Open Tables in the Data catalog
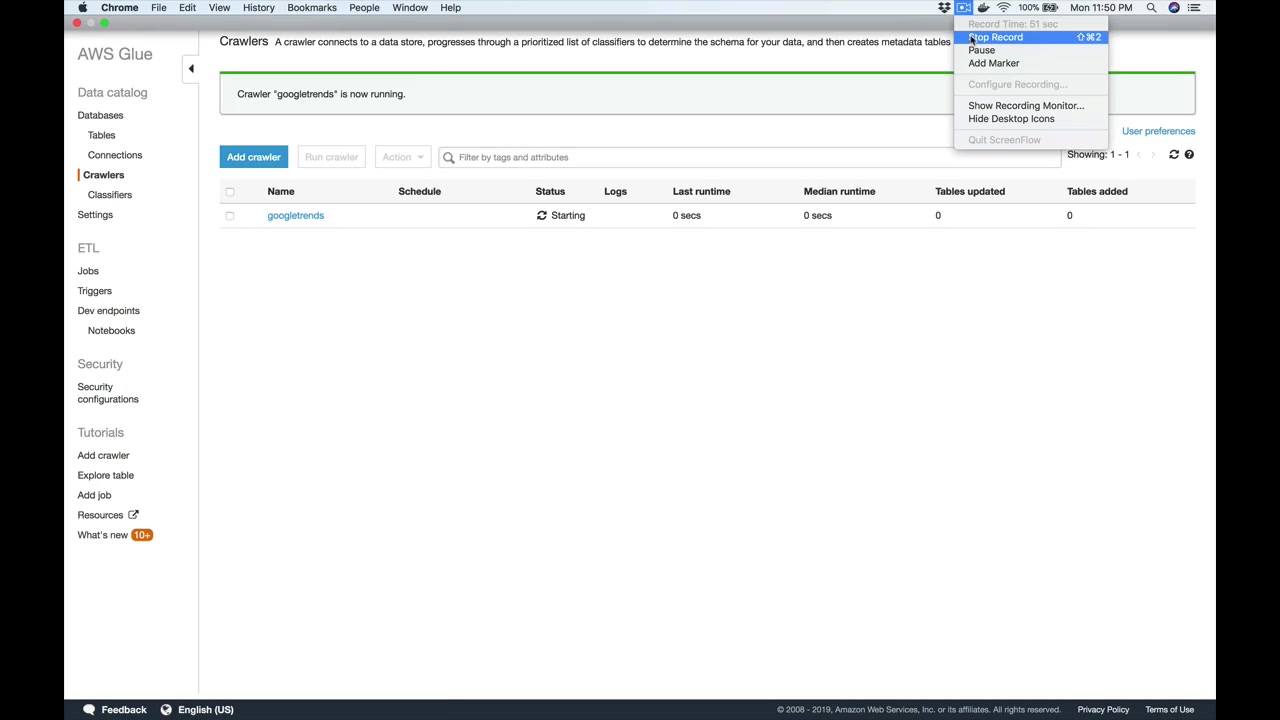Screen dimensions: 1280x720 (101, 135)
